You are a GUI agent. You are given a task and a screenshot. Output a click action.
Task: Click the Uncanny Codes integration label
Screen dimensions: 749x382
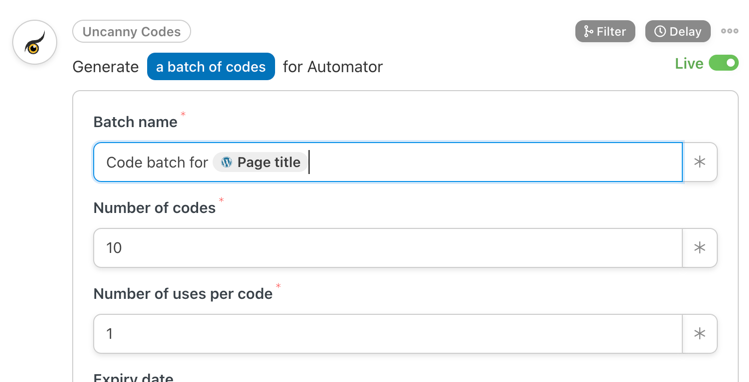tap(131, 32)
